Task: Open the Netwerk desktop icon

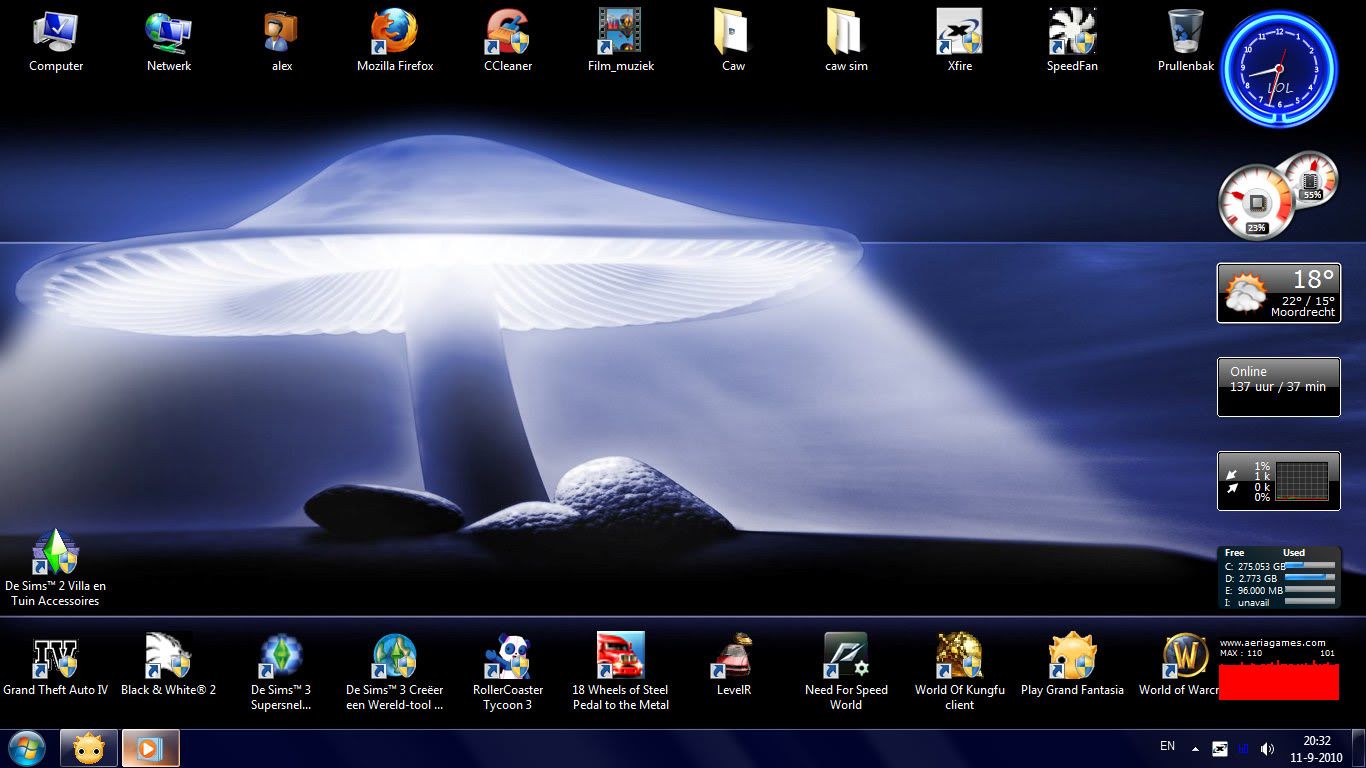Action: click(168, 41)
